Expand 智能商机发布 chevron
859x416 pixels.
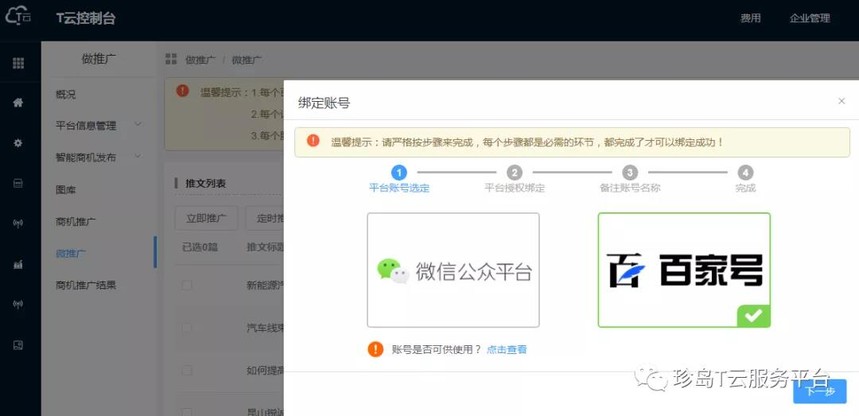[138, 156]
